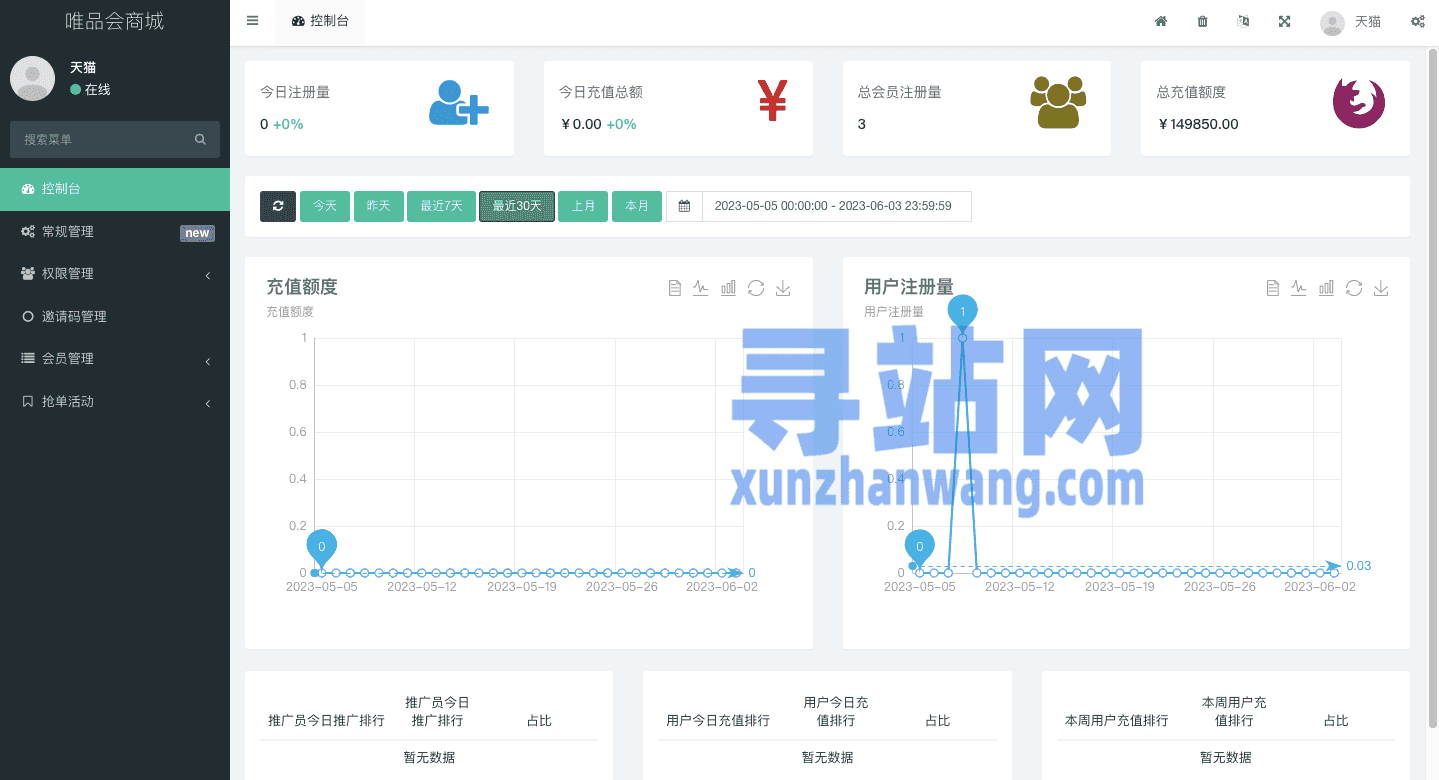Click the dark refresh button in date filter
The width and height of the screenshot is (1439, 780).
tap(278, 206)
